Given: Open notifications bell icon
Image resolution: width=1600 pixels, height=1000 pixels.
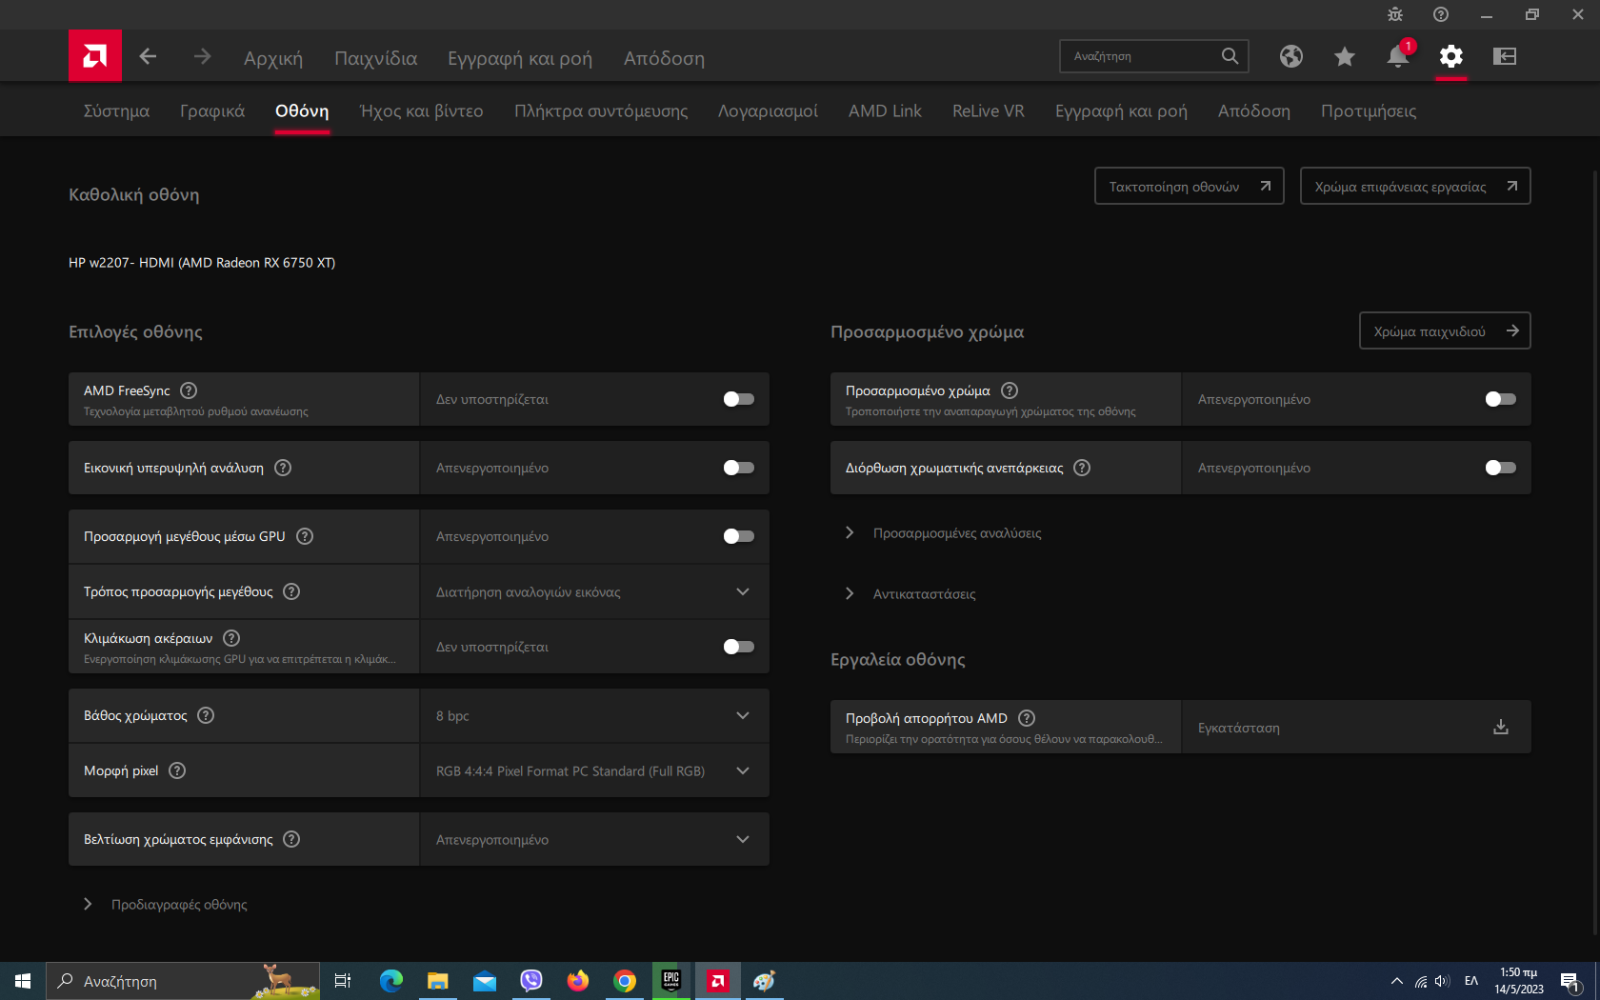Looking at the screenshot, I should [1398, 56].
